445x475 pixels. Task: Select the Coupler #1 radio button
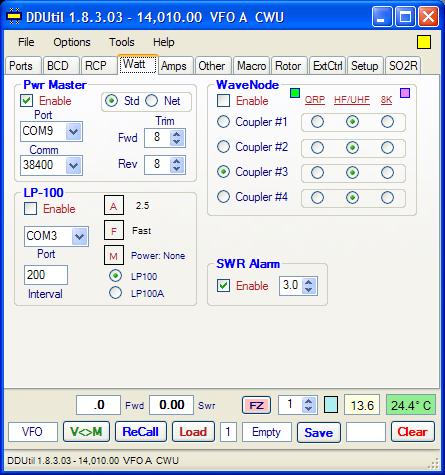223,122
